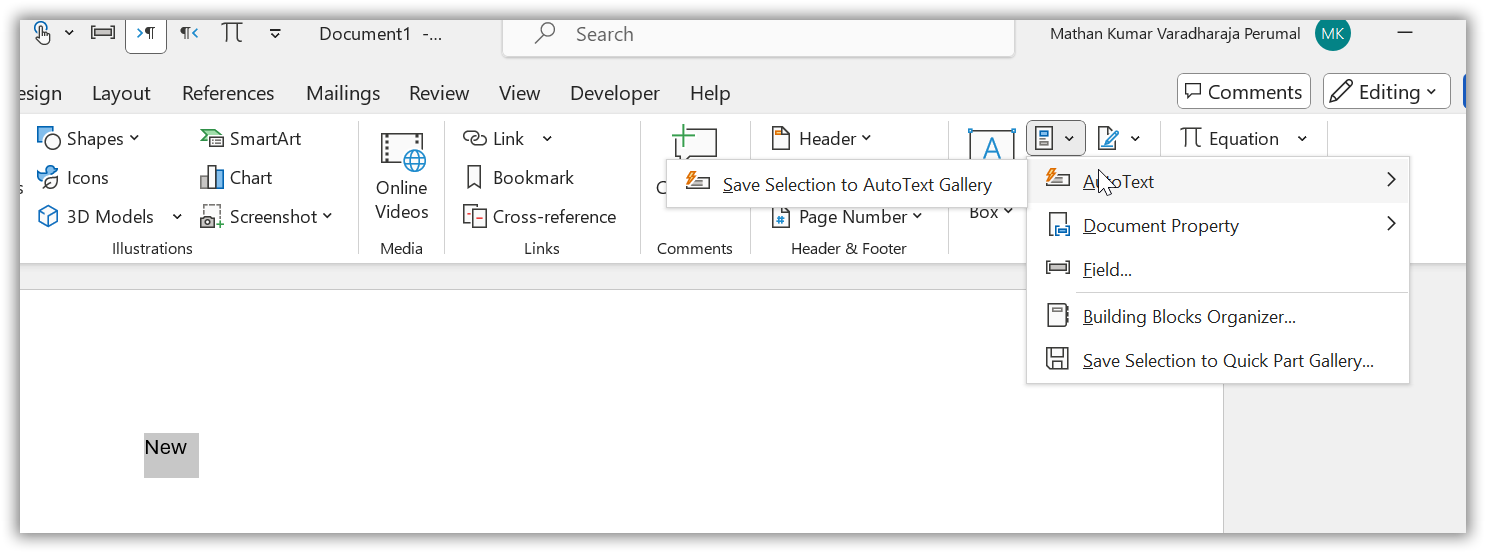Image resolution: width=1486 pixels, height=553 pixels.
Task: Open Building Blocks Organizer
Action: pyautogui.click(x=1188, y=317)
